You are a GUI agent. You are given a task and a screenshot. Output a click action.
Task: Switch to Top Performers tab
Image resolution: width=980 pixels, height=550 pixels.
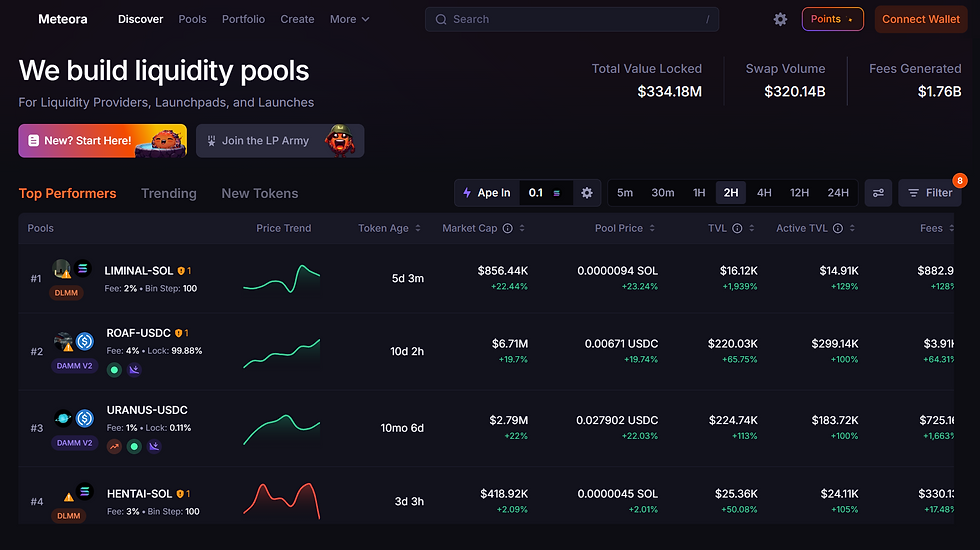click(x=68, y=194)
